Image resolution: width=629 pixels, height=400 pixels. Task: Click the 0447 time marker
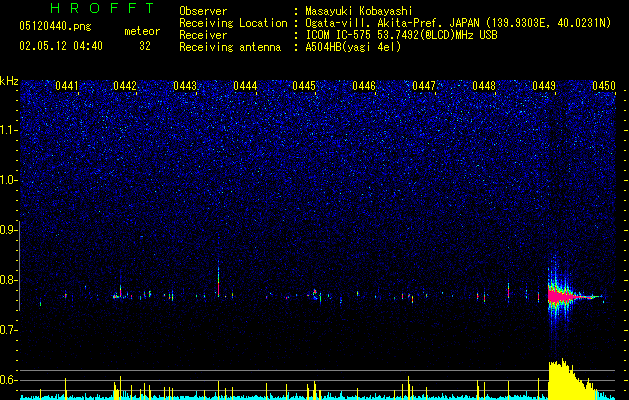pyautogui.click(x=424, y=86)
